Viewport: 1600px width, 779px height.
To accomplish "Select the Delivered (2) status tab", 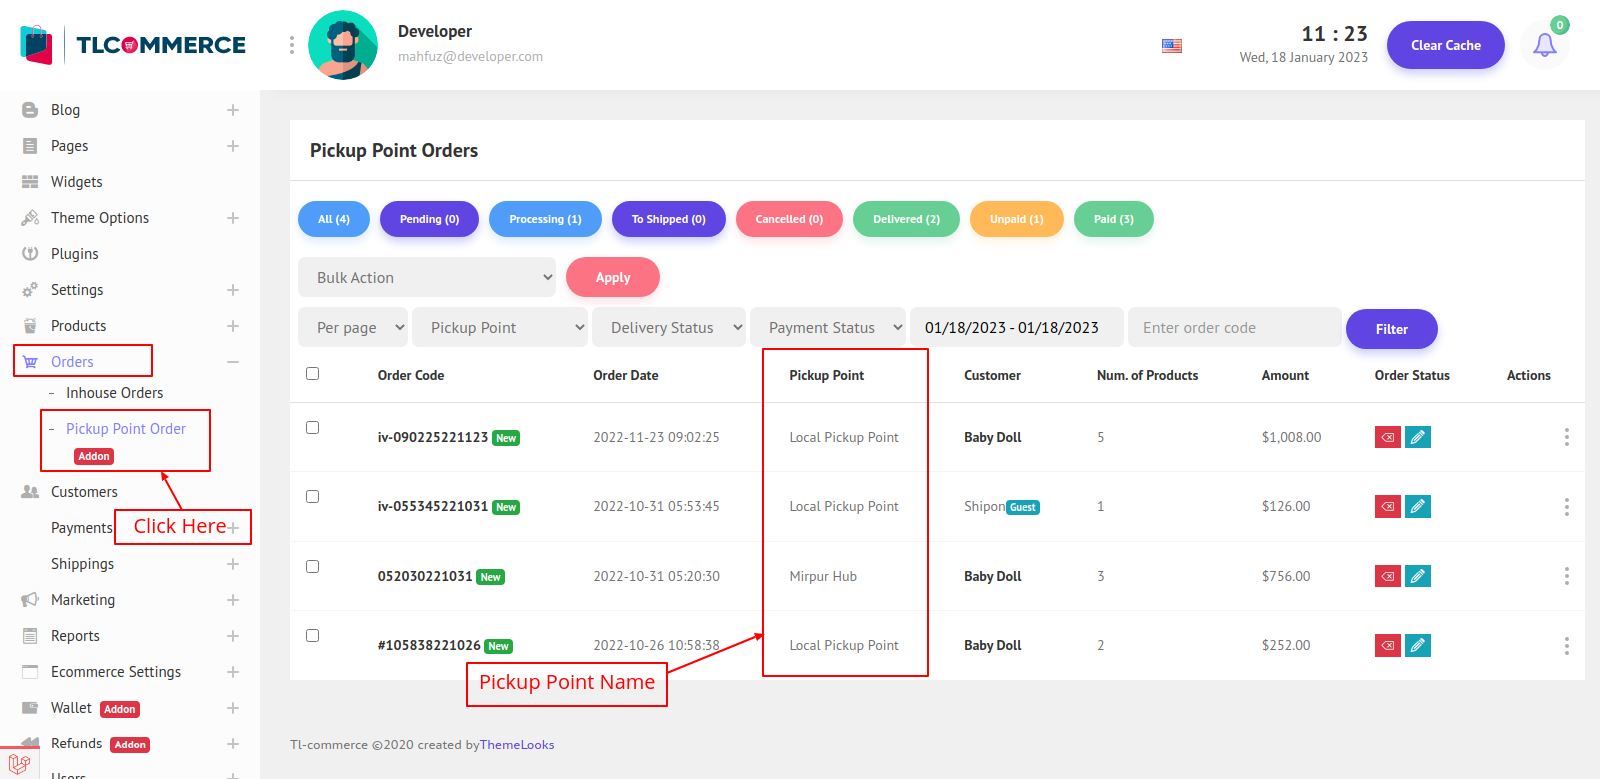I will coord(906,219).
